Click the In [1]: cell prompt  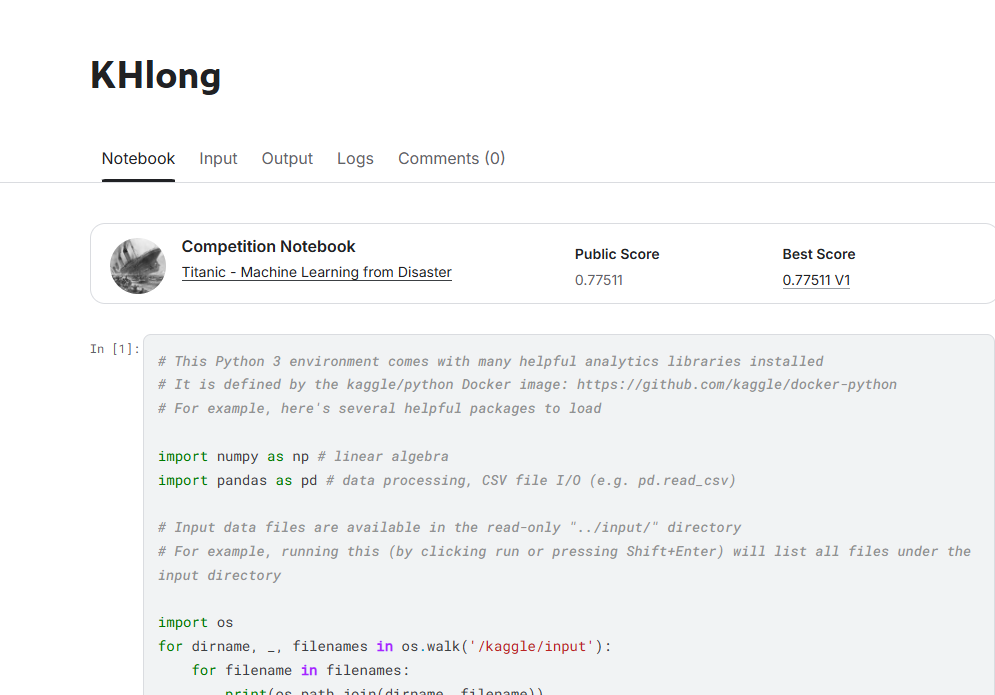coord(115,349)
